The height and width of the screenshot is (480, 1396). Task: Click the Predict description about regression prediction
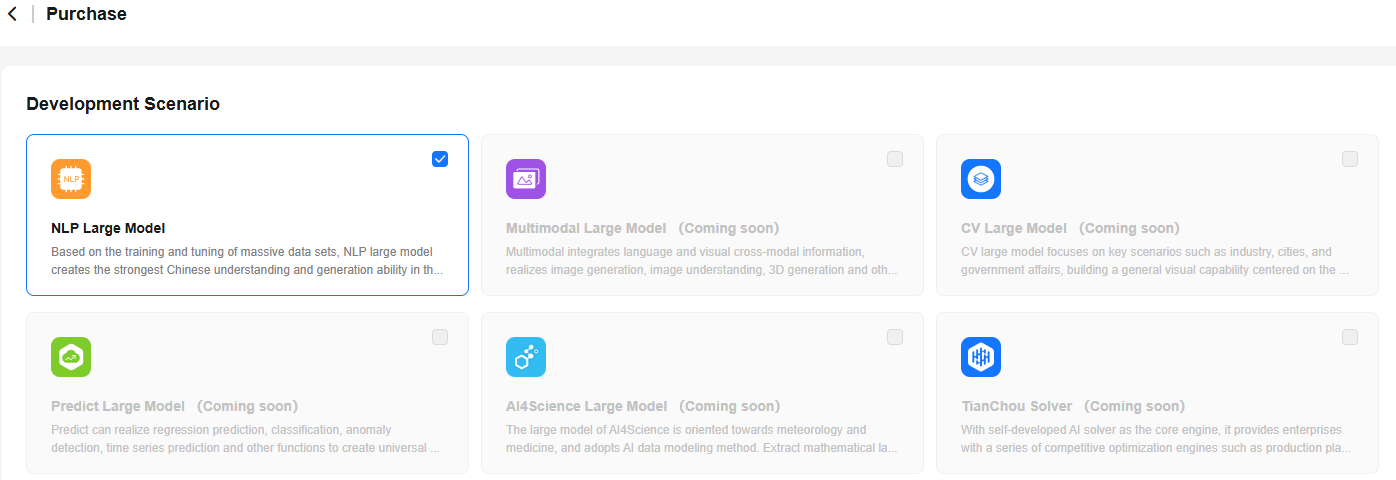tap(245, 439)
